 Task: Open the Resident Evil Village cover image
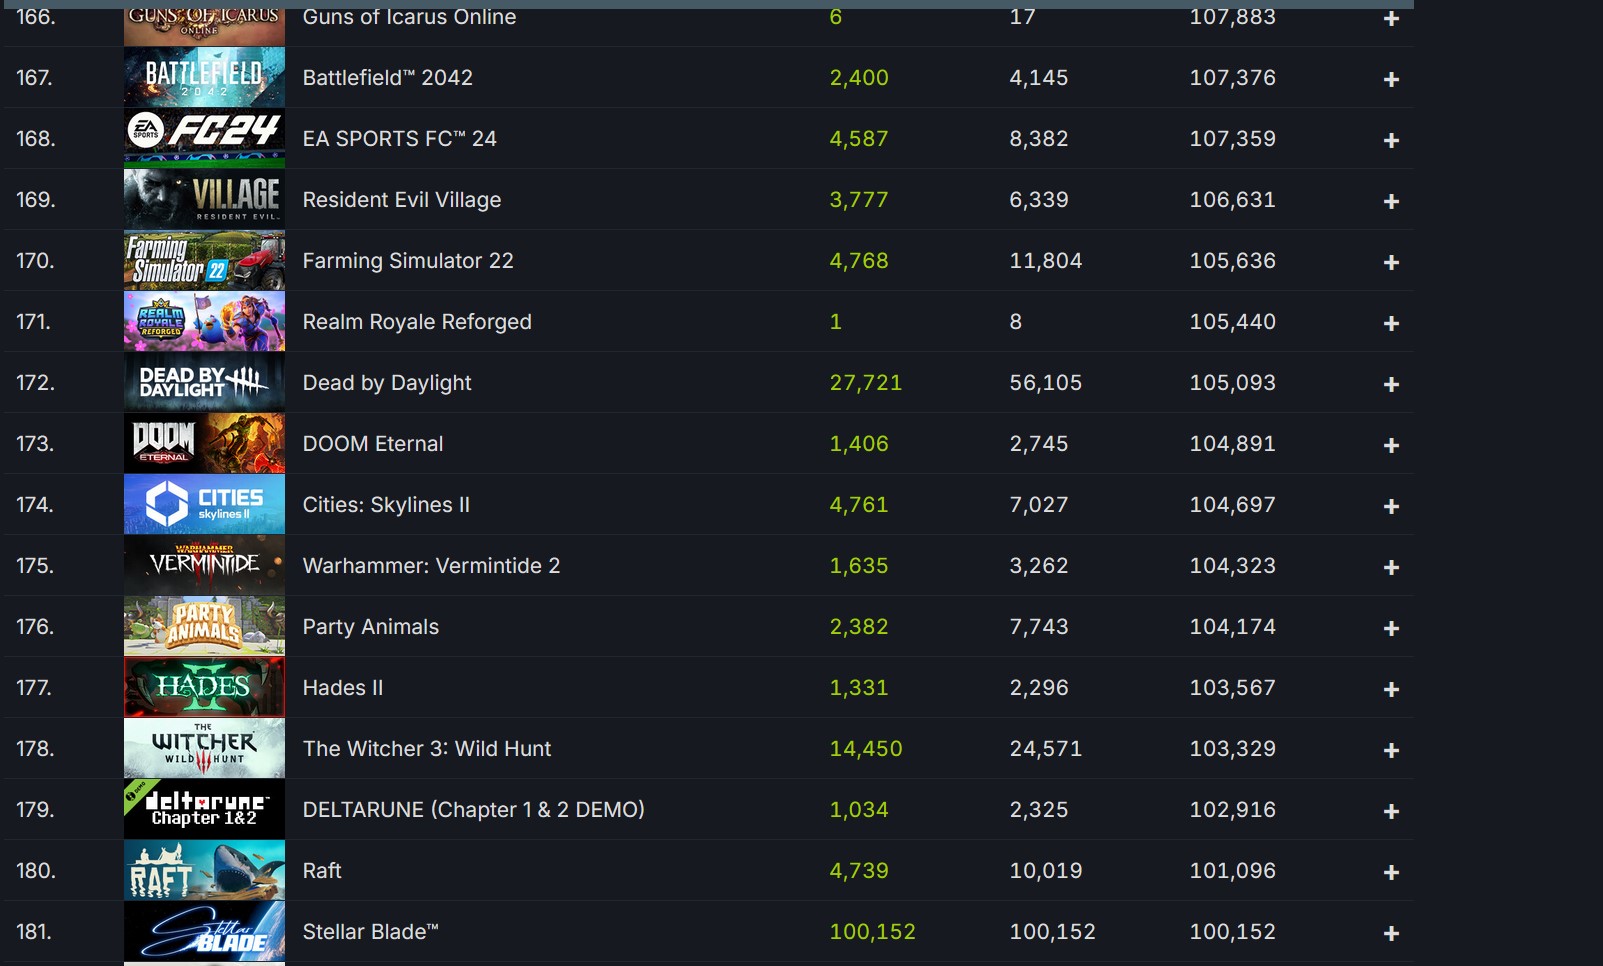(204, 199)
